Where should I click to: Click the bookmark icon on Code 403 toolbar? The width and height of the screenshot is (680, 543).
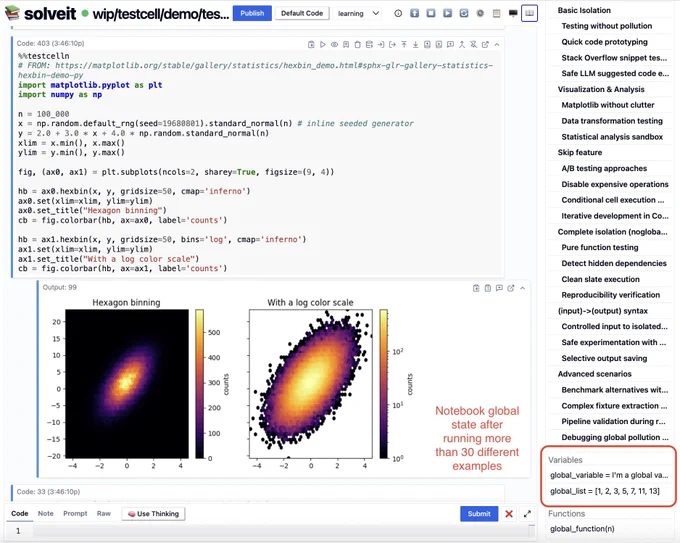(x=346, y=44)
